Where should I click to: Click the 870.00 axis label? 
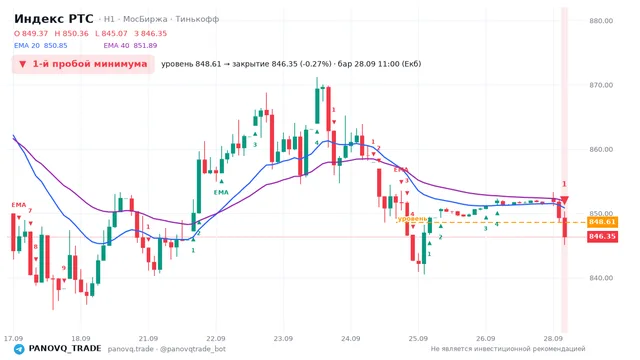click(x=601, y=85)
